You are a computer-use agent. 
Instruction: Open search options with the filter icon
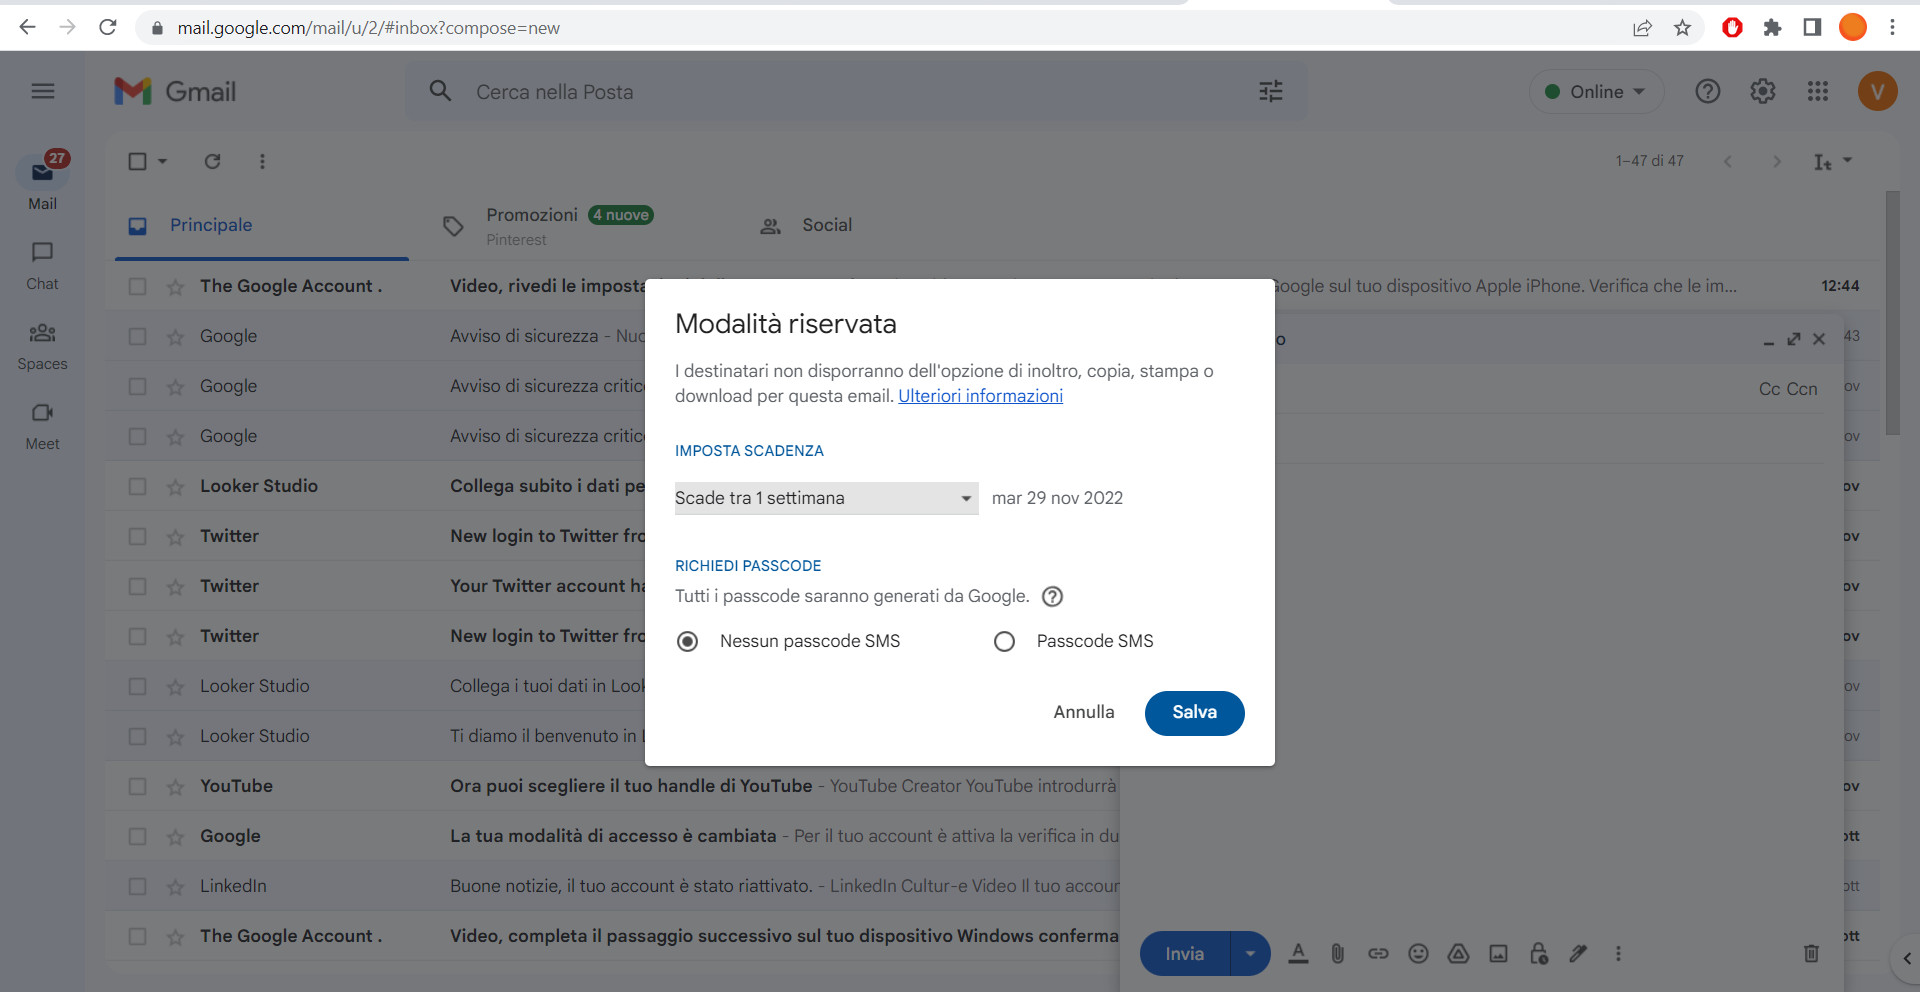click(1270, 91)
